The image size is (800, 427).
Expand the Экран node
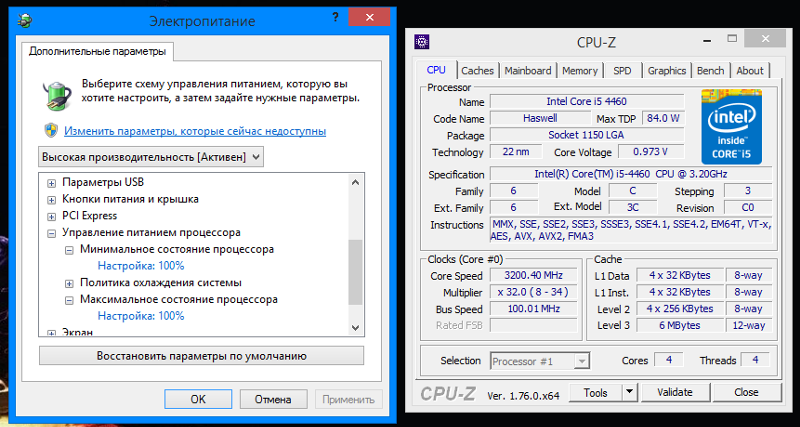pos(52,333)
